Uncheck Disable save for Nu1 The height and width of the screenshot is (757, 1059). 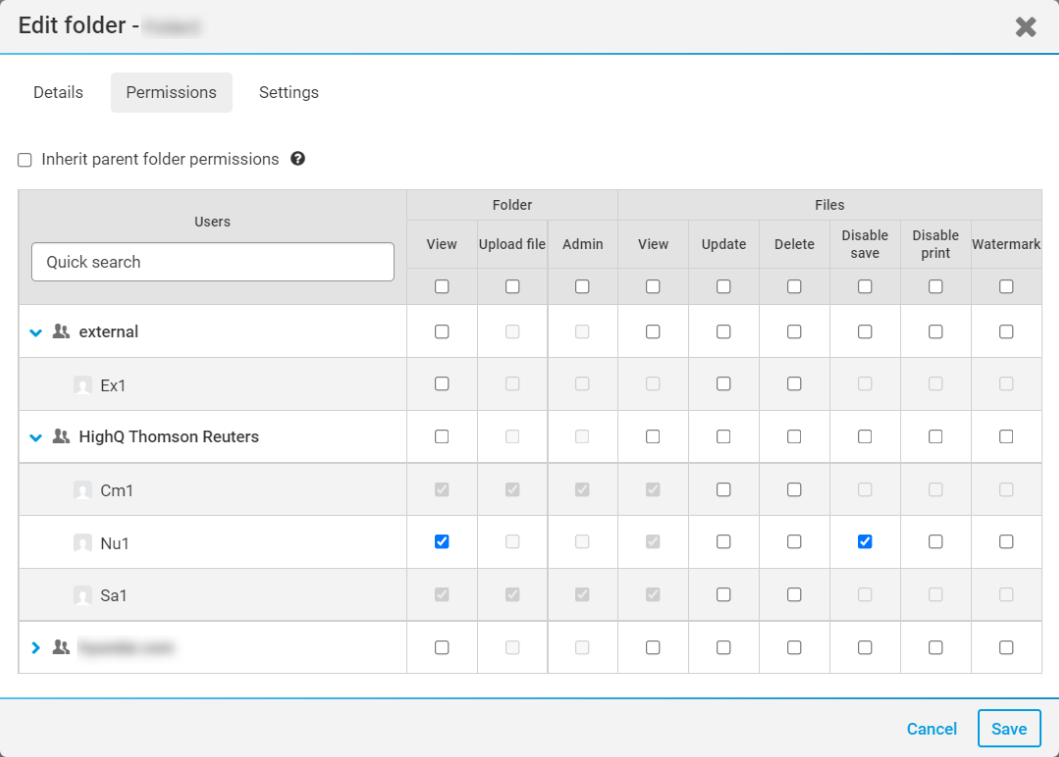click(865, 542)
